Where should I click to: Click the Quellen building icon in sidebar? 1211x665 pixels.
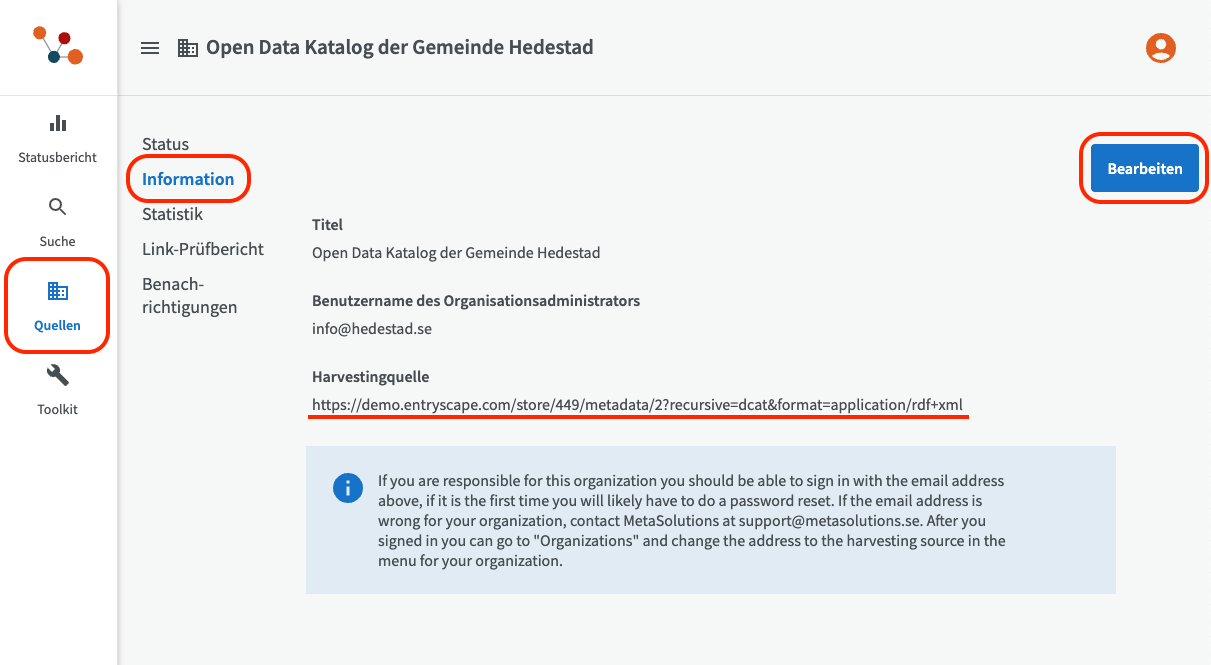58,291
